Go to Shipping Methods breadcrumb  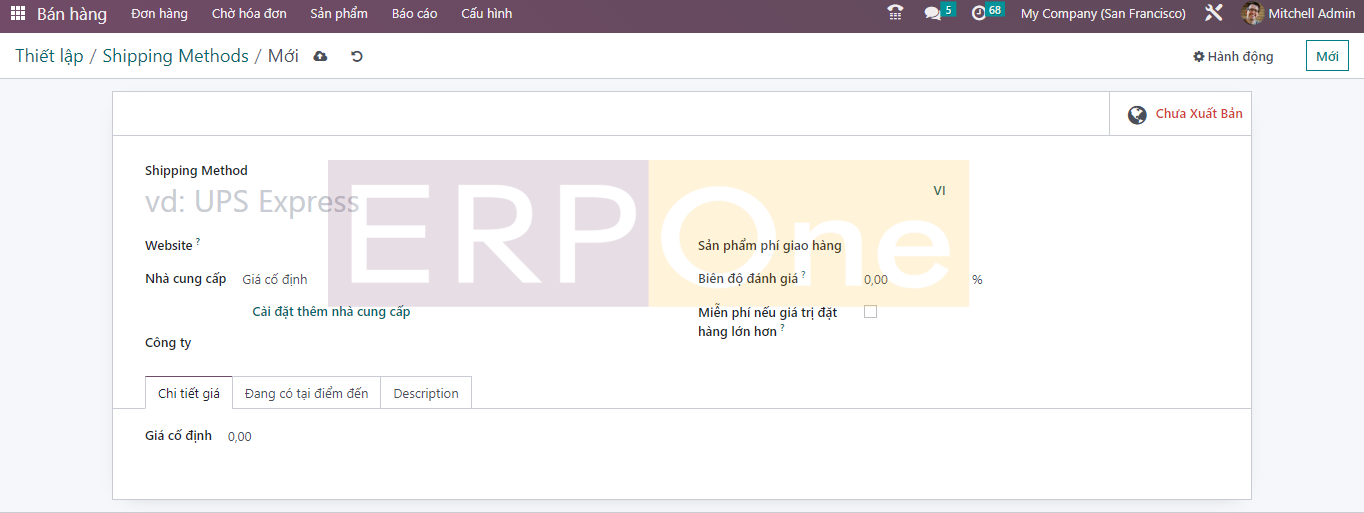coord(175,57)
